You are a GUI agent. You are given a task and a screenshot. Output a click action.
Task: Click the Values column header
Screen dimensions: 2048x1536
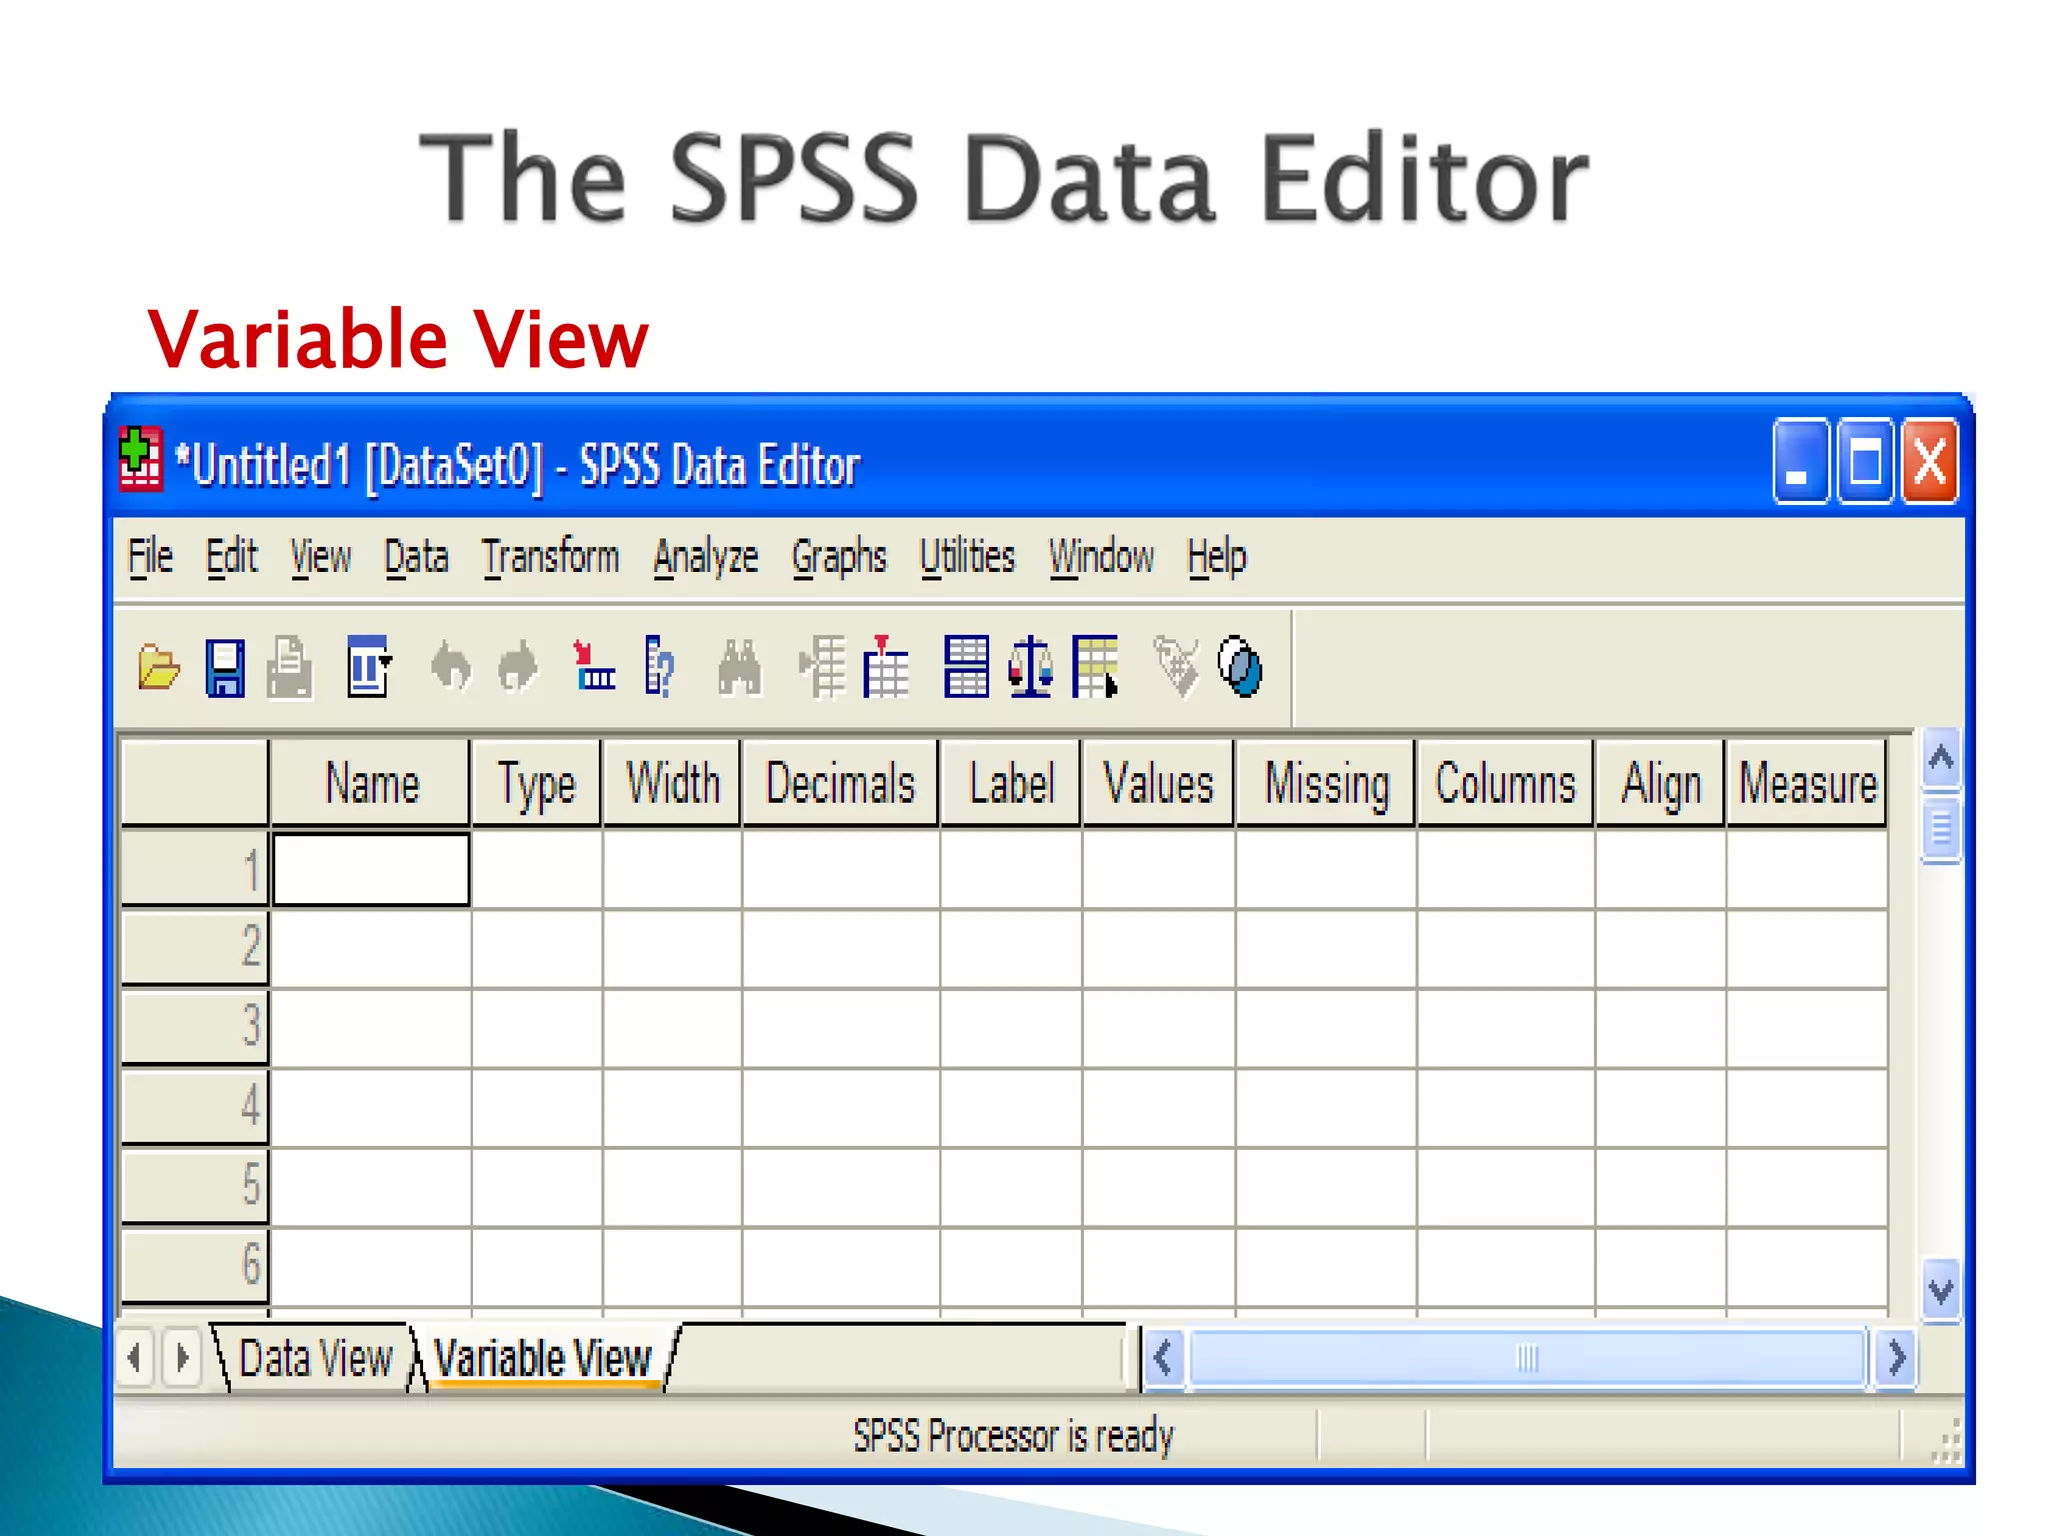point(1158,783)
